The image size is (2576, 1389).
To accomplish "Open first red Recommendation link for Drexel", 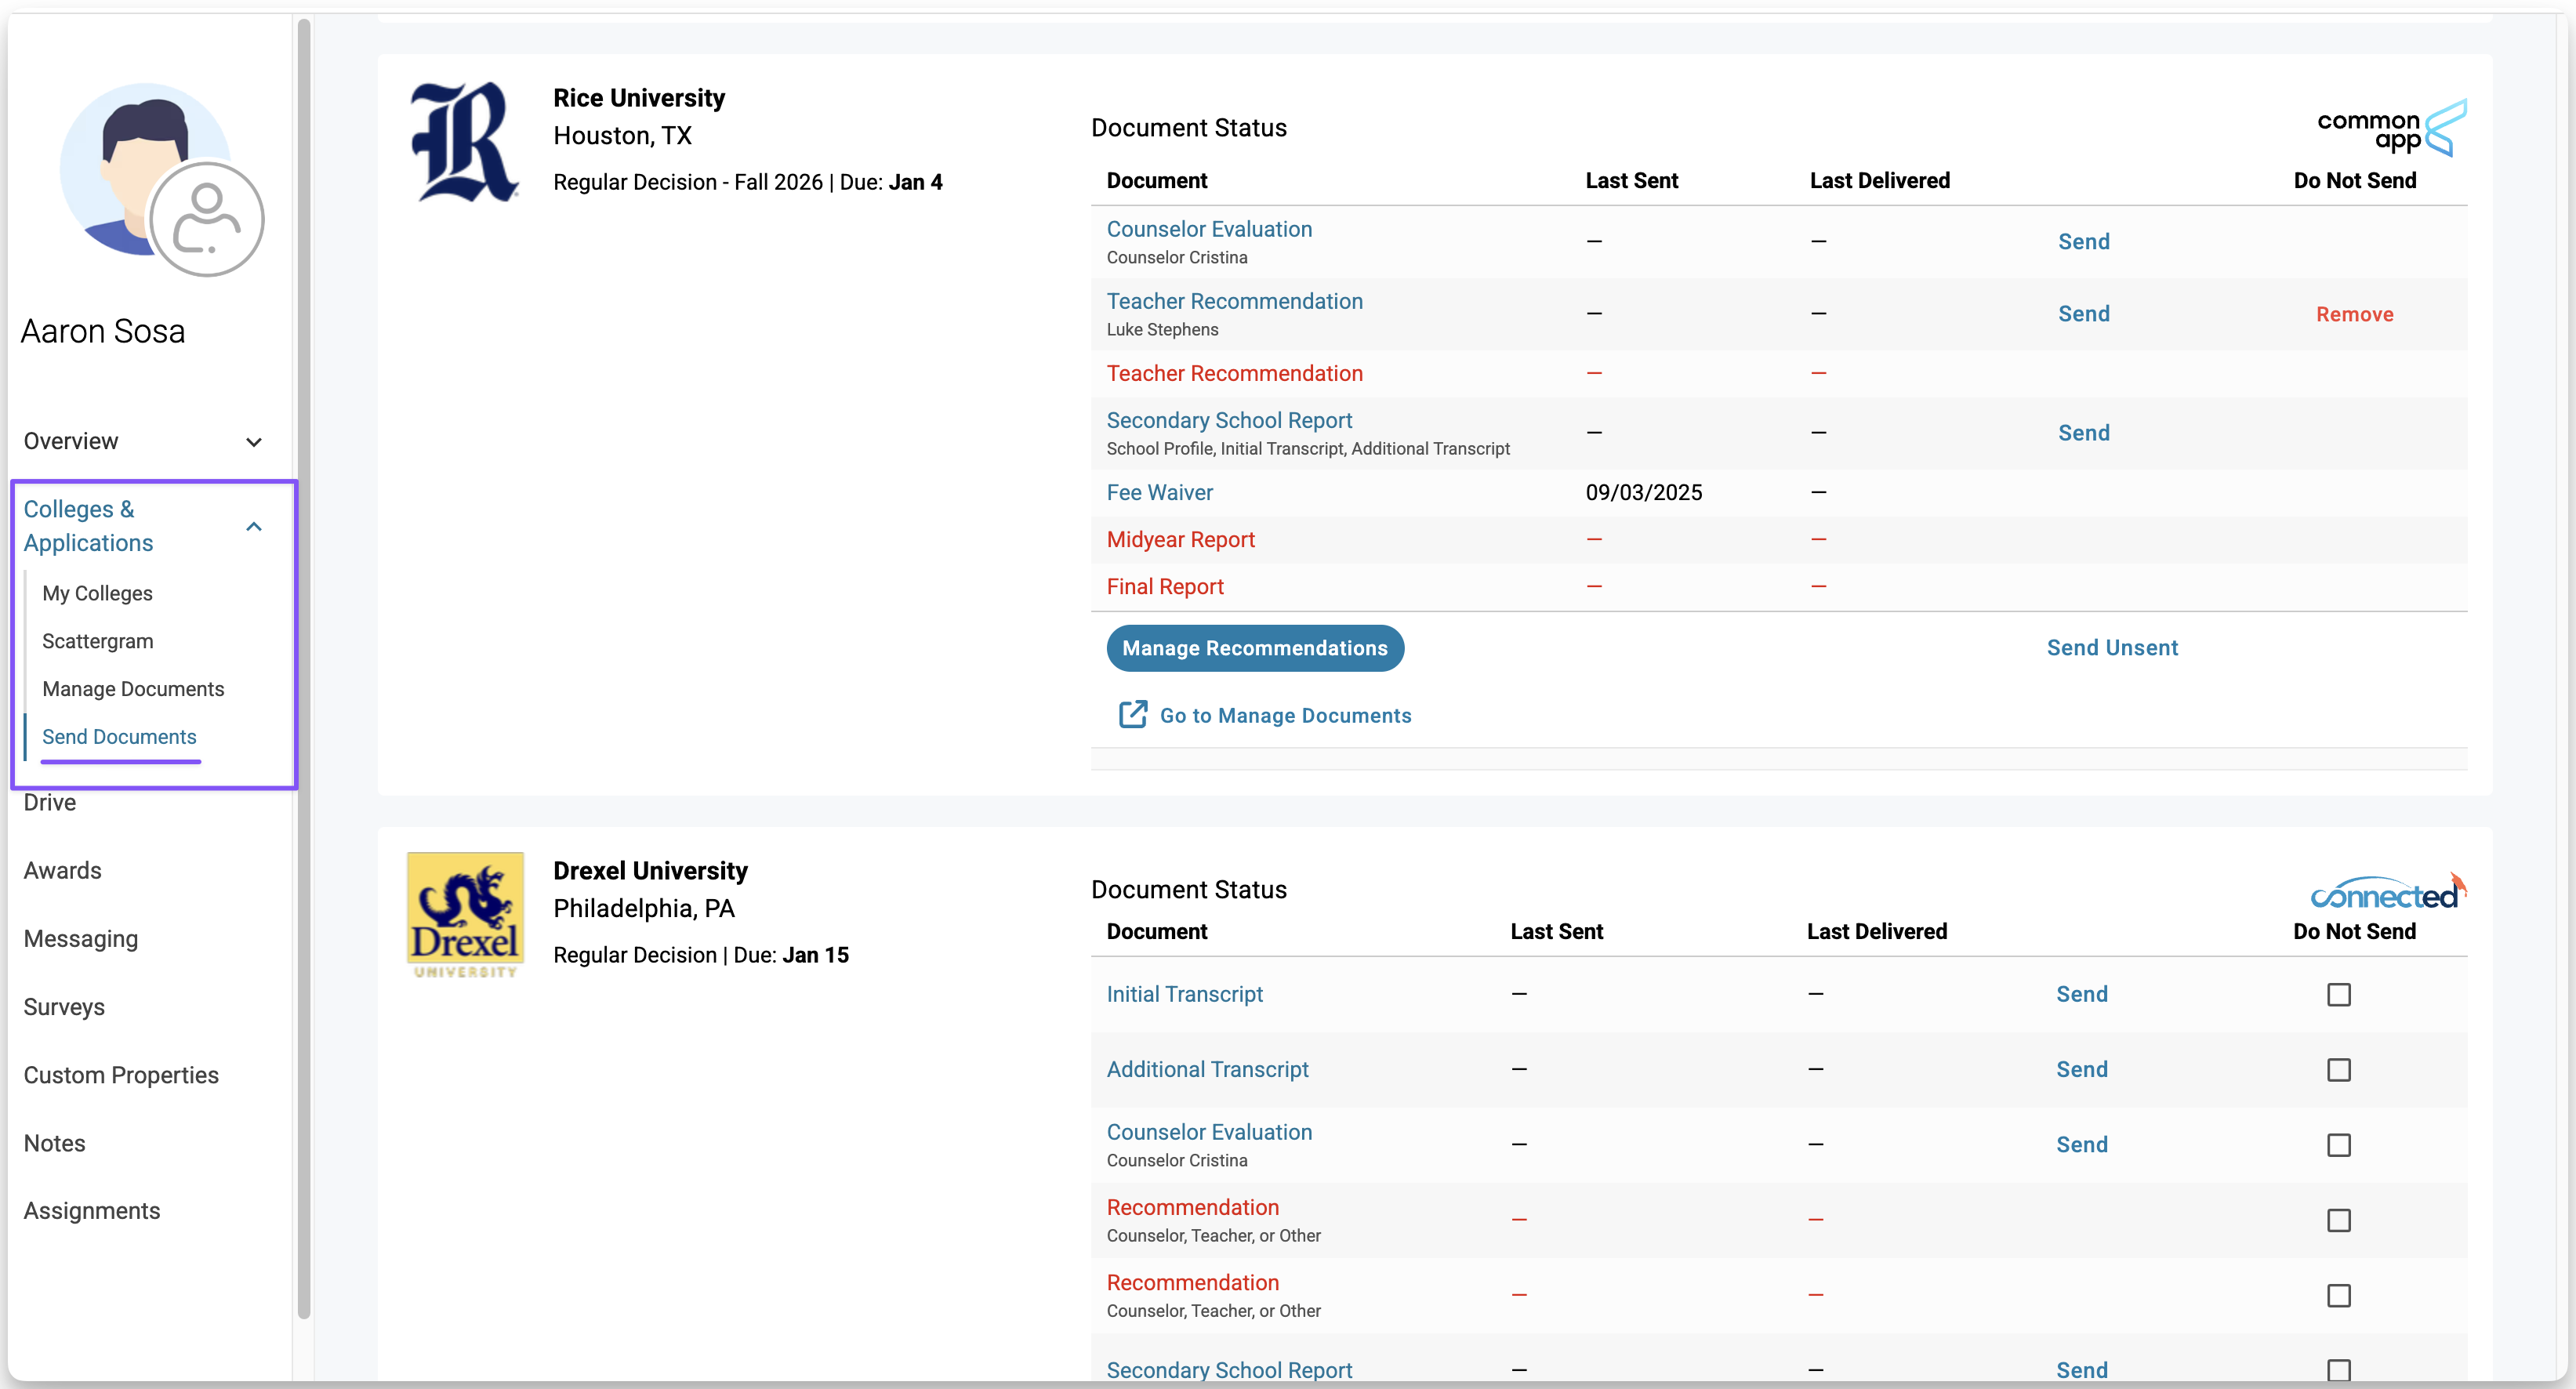I will point(1192,1207).
